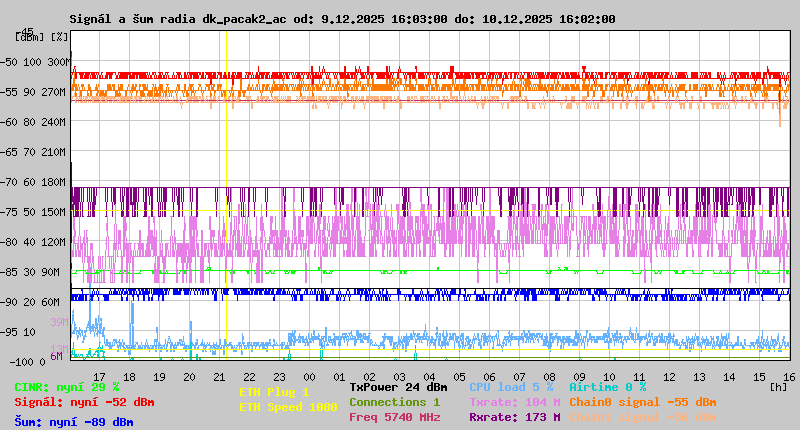
Task: Click the ETH Speed 1000 legend label
Action: [288, 407]
